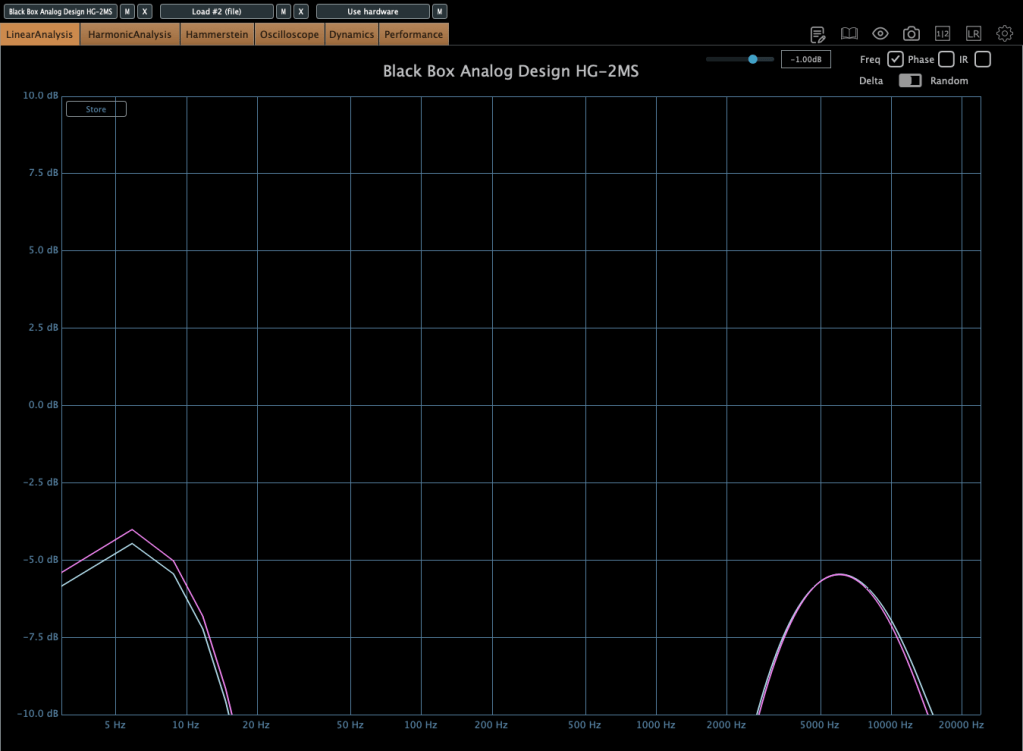Click the eye visibility icon

880,34
